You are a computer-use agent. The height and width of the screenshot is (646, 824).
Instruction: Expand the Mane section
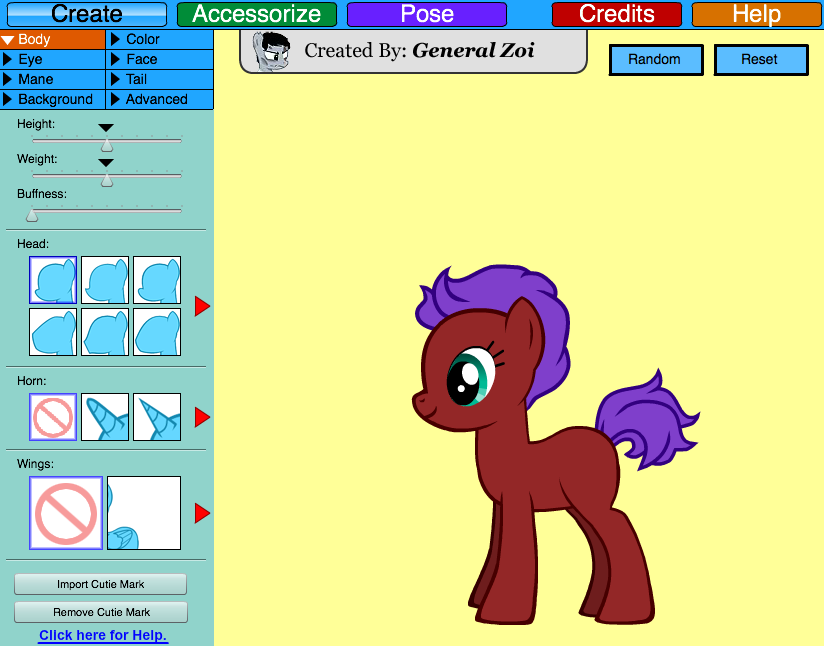tap(53, 79)
